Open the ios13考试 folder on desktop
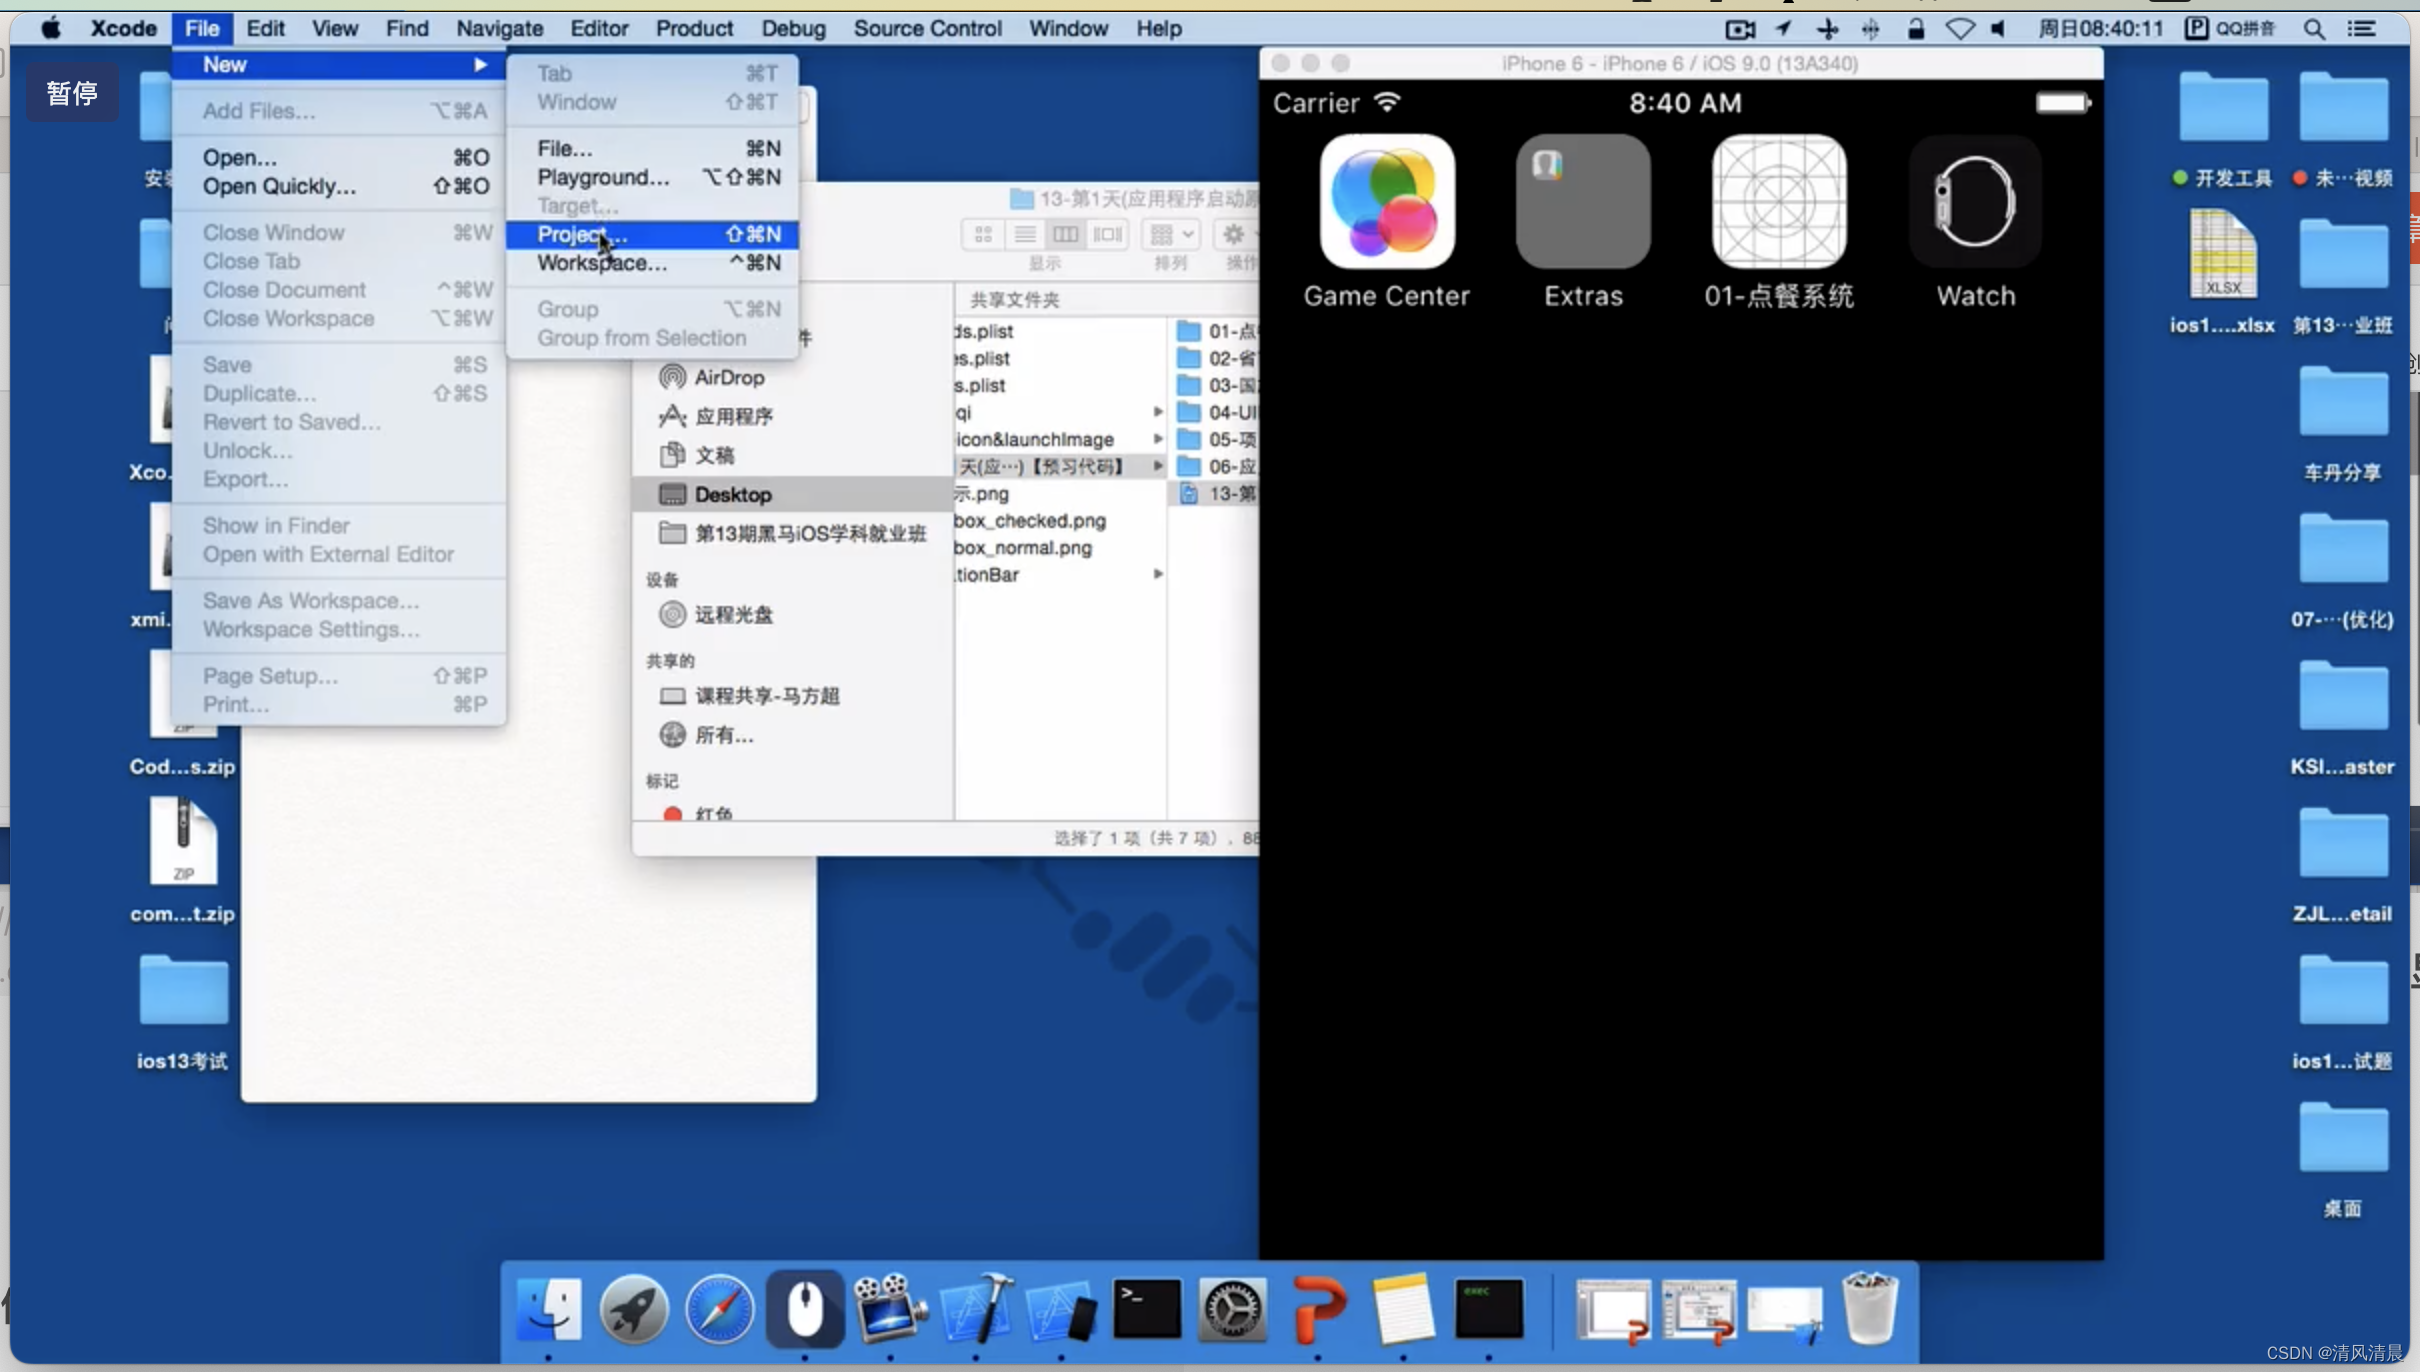The width and height of the screenshot is (2420, 1372). point(183,990)
